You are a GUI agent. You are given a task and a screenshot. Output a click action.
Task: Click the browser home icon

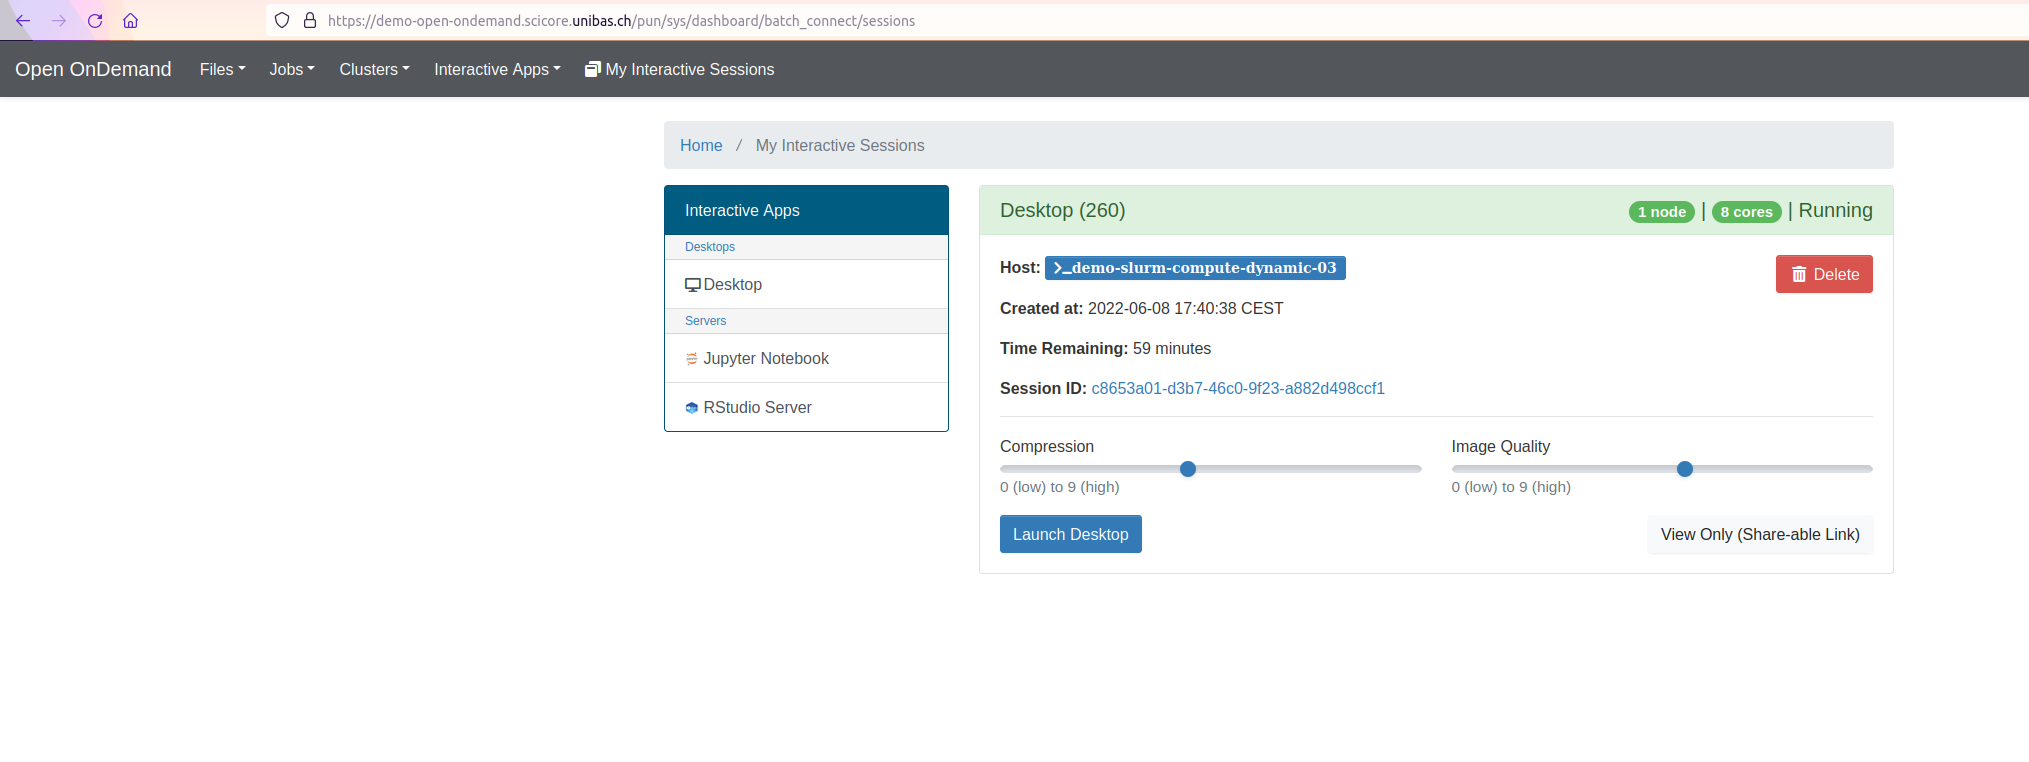[131, 21]
